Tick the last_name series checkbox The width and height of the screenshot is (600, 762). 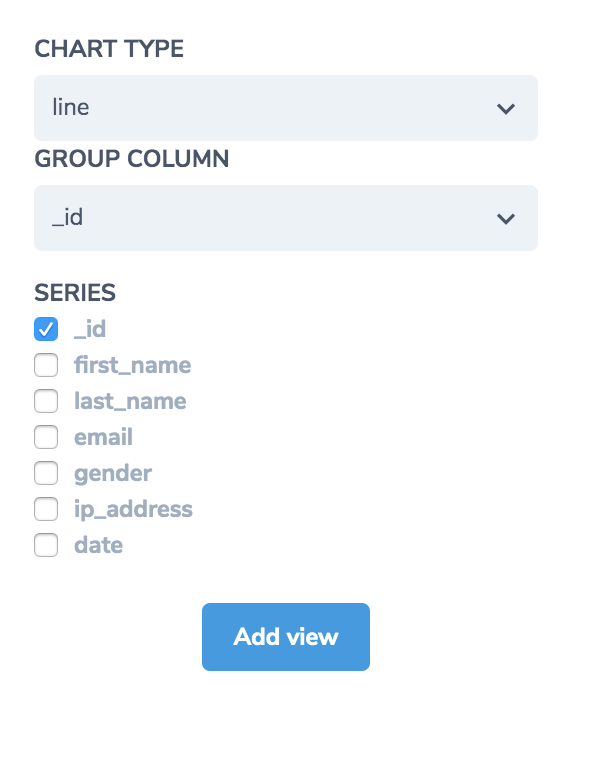46,401
